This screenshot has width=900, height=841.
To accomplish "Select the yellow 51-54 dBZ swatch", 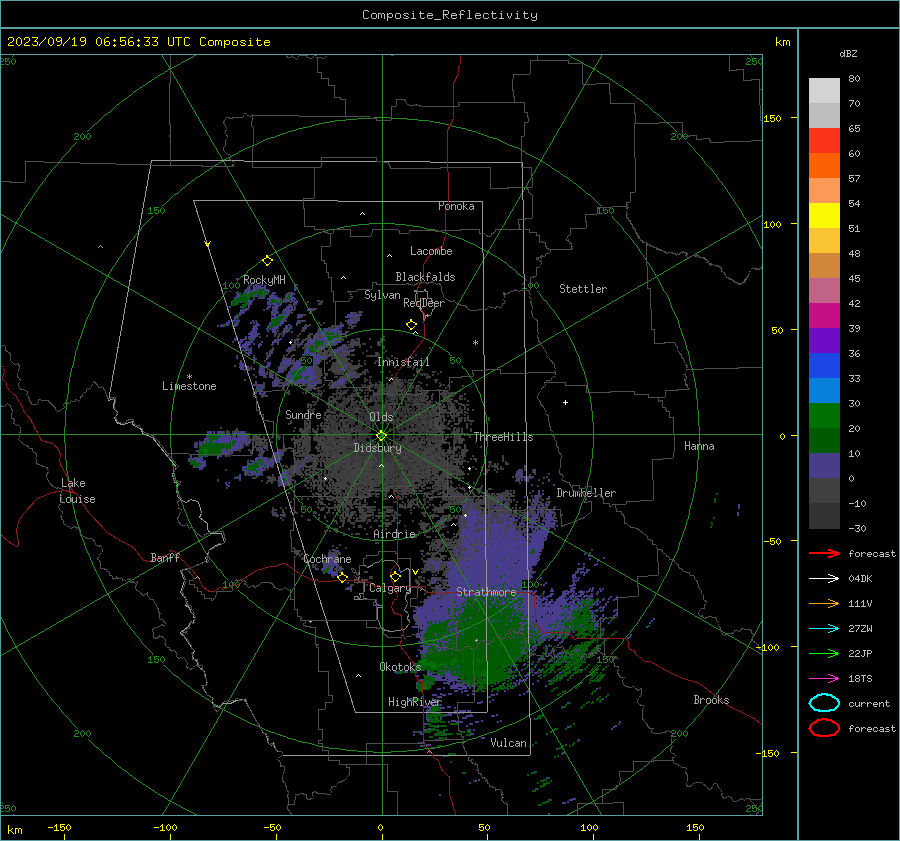I will click(x=824, y=216).
